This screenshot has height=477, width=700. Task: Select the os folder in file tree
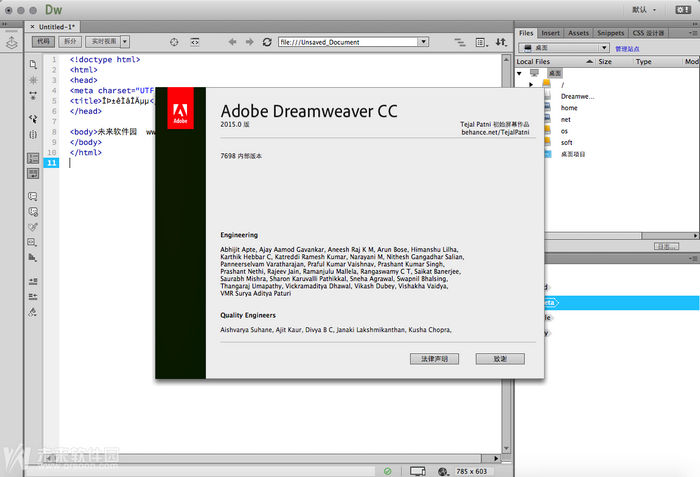click(564, 131)
